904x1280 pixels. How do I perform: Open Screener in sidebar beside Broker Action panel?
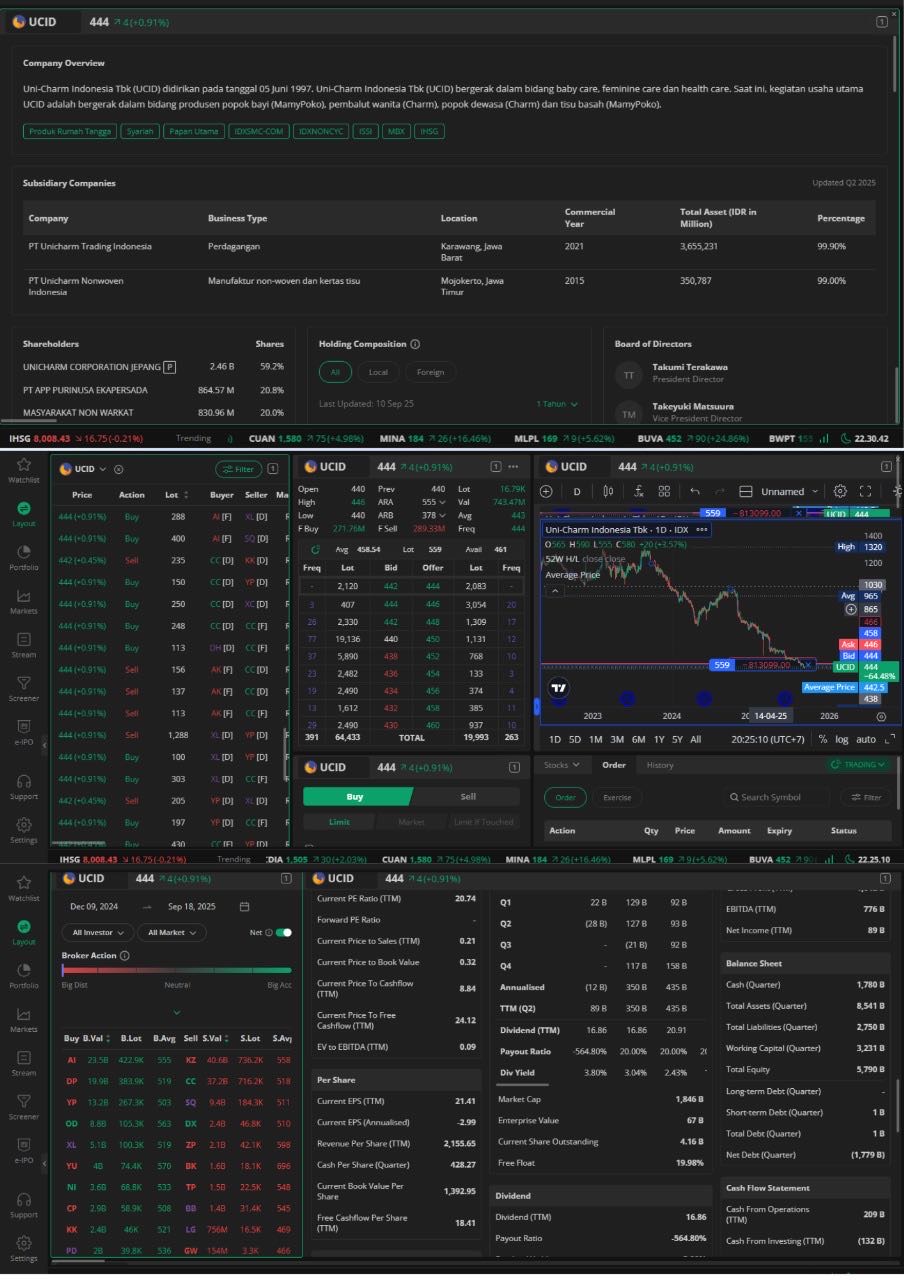(24, 1106)
